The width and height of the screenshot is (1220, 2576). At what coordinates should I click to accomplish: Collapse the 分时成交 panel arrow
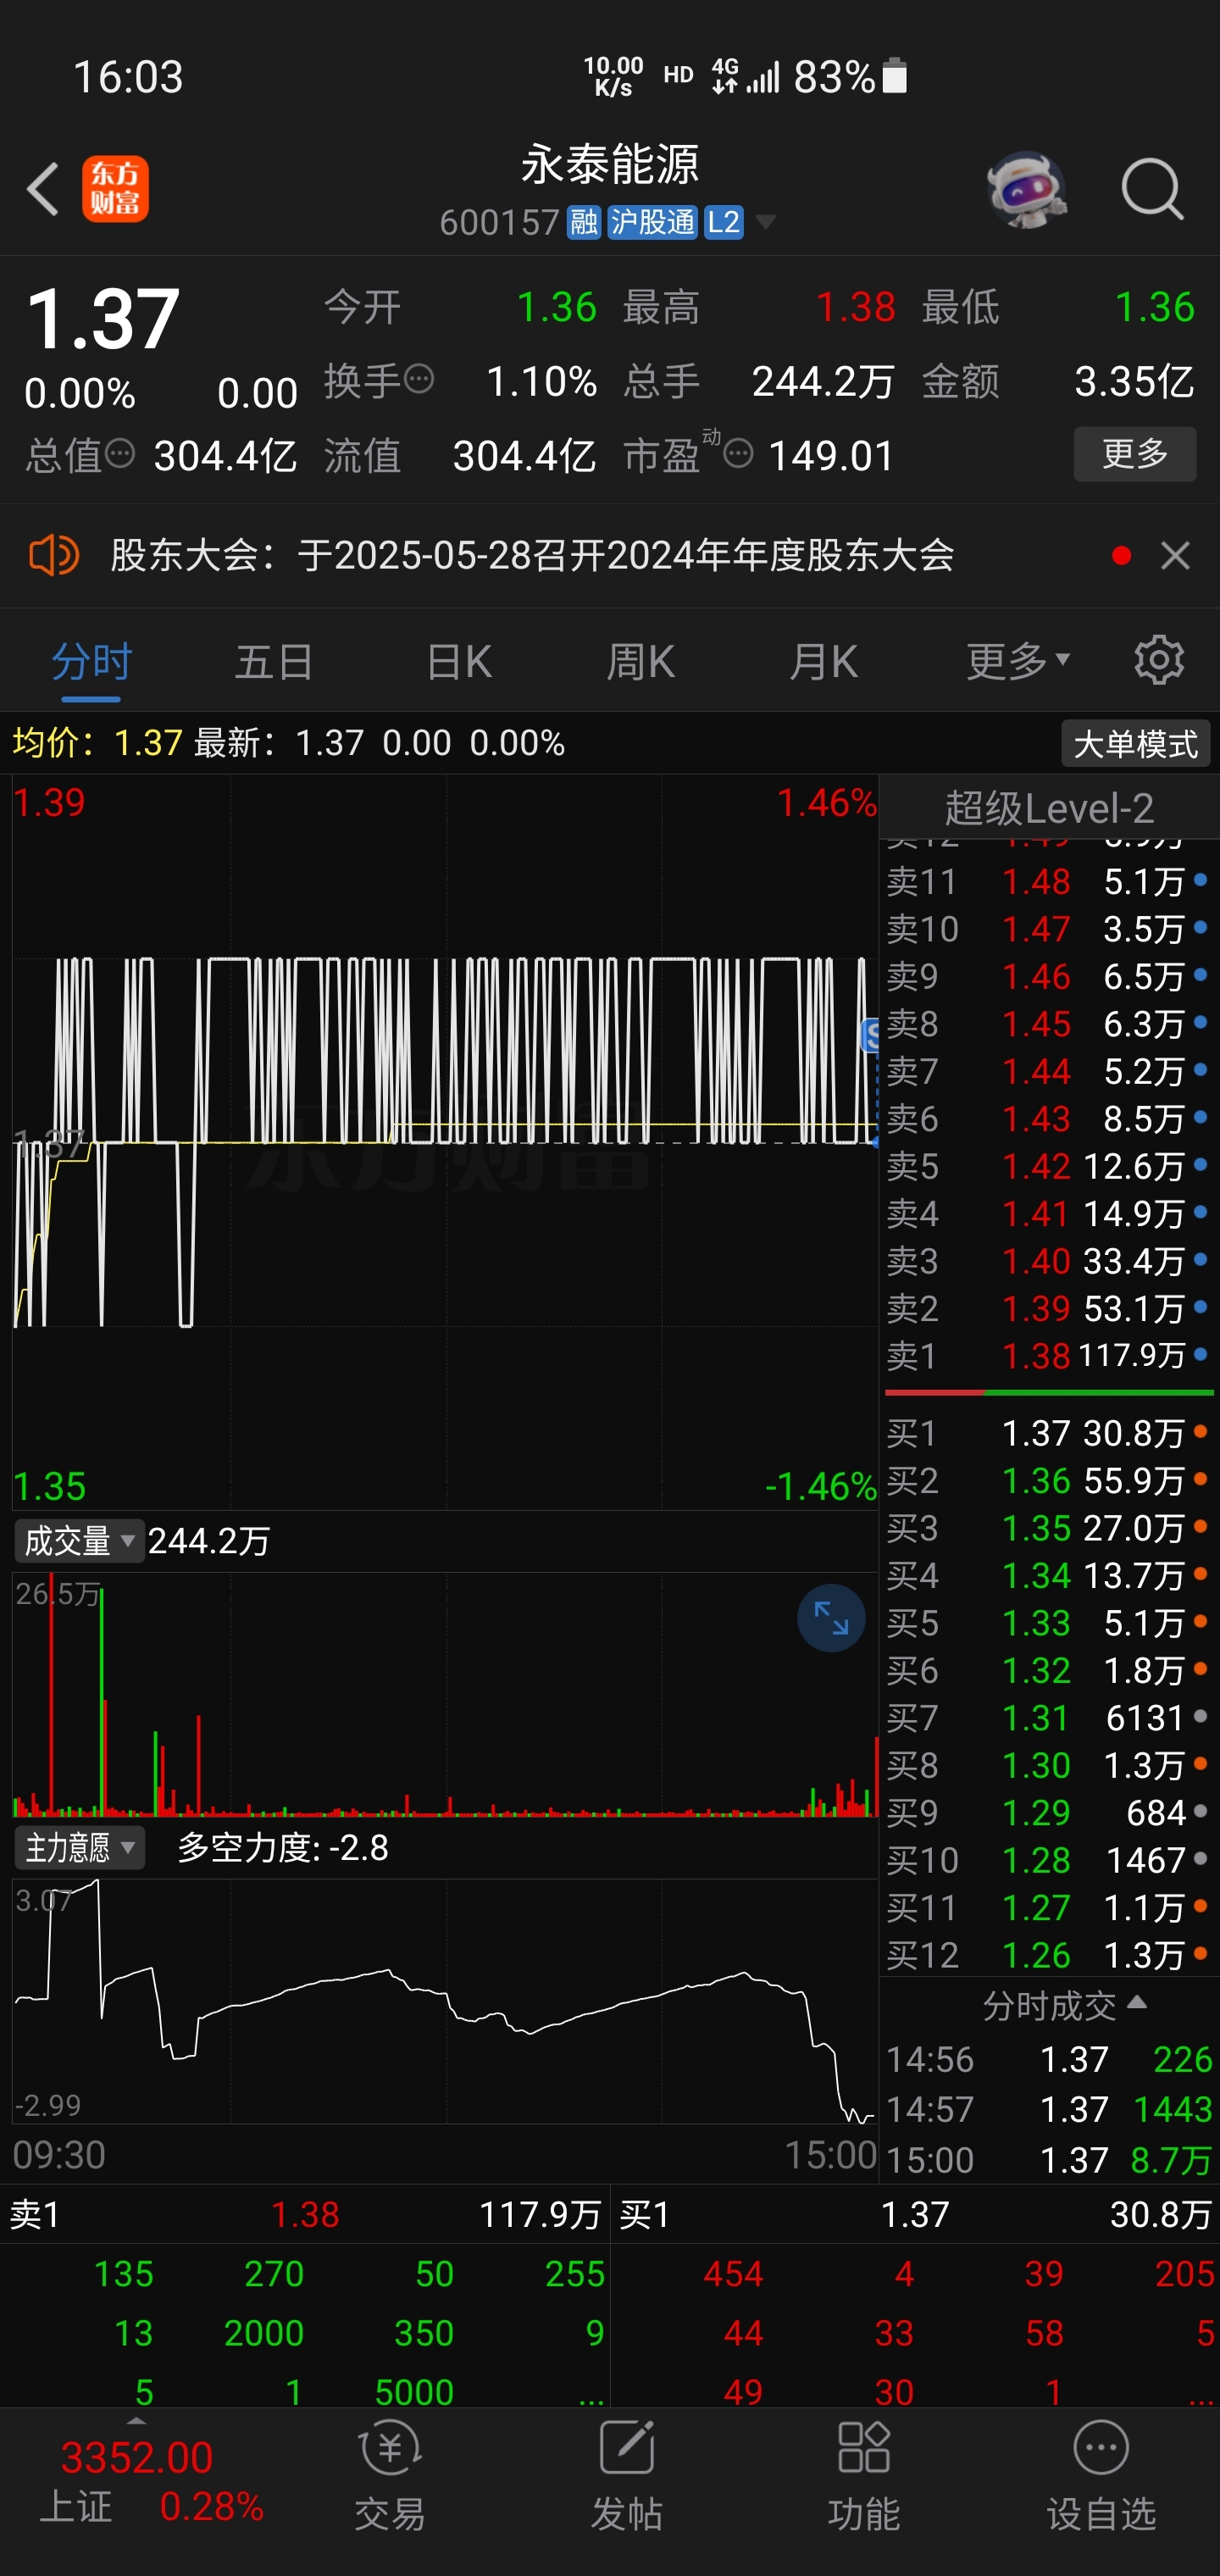(1136, 2003)
